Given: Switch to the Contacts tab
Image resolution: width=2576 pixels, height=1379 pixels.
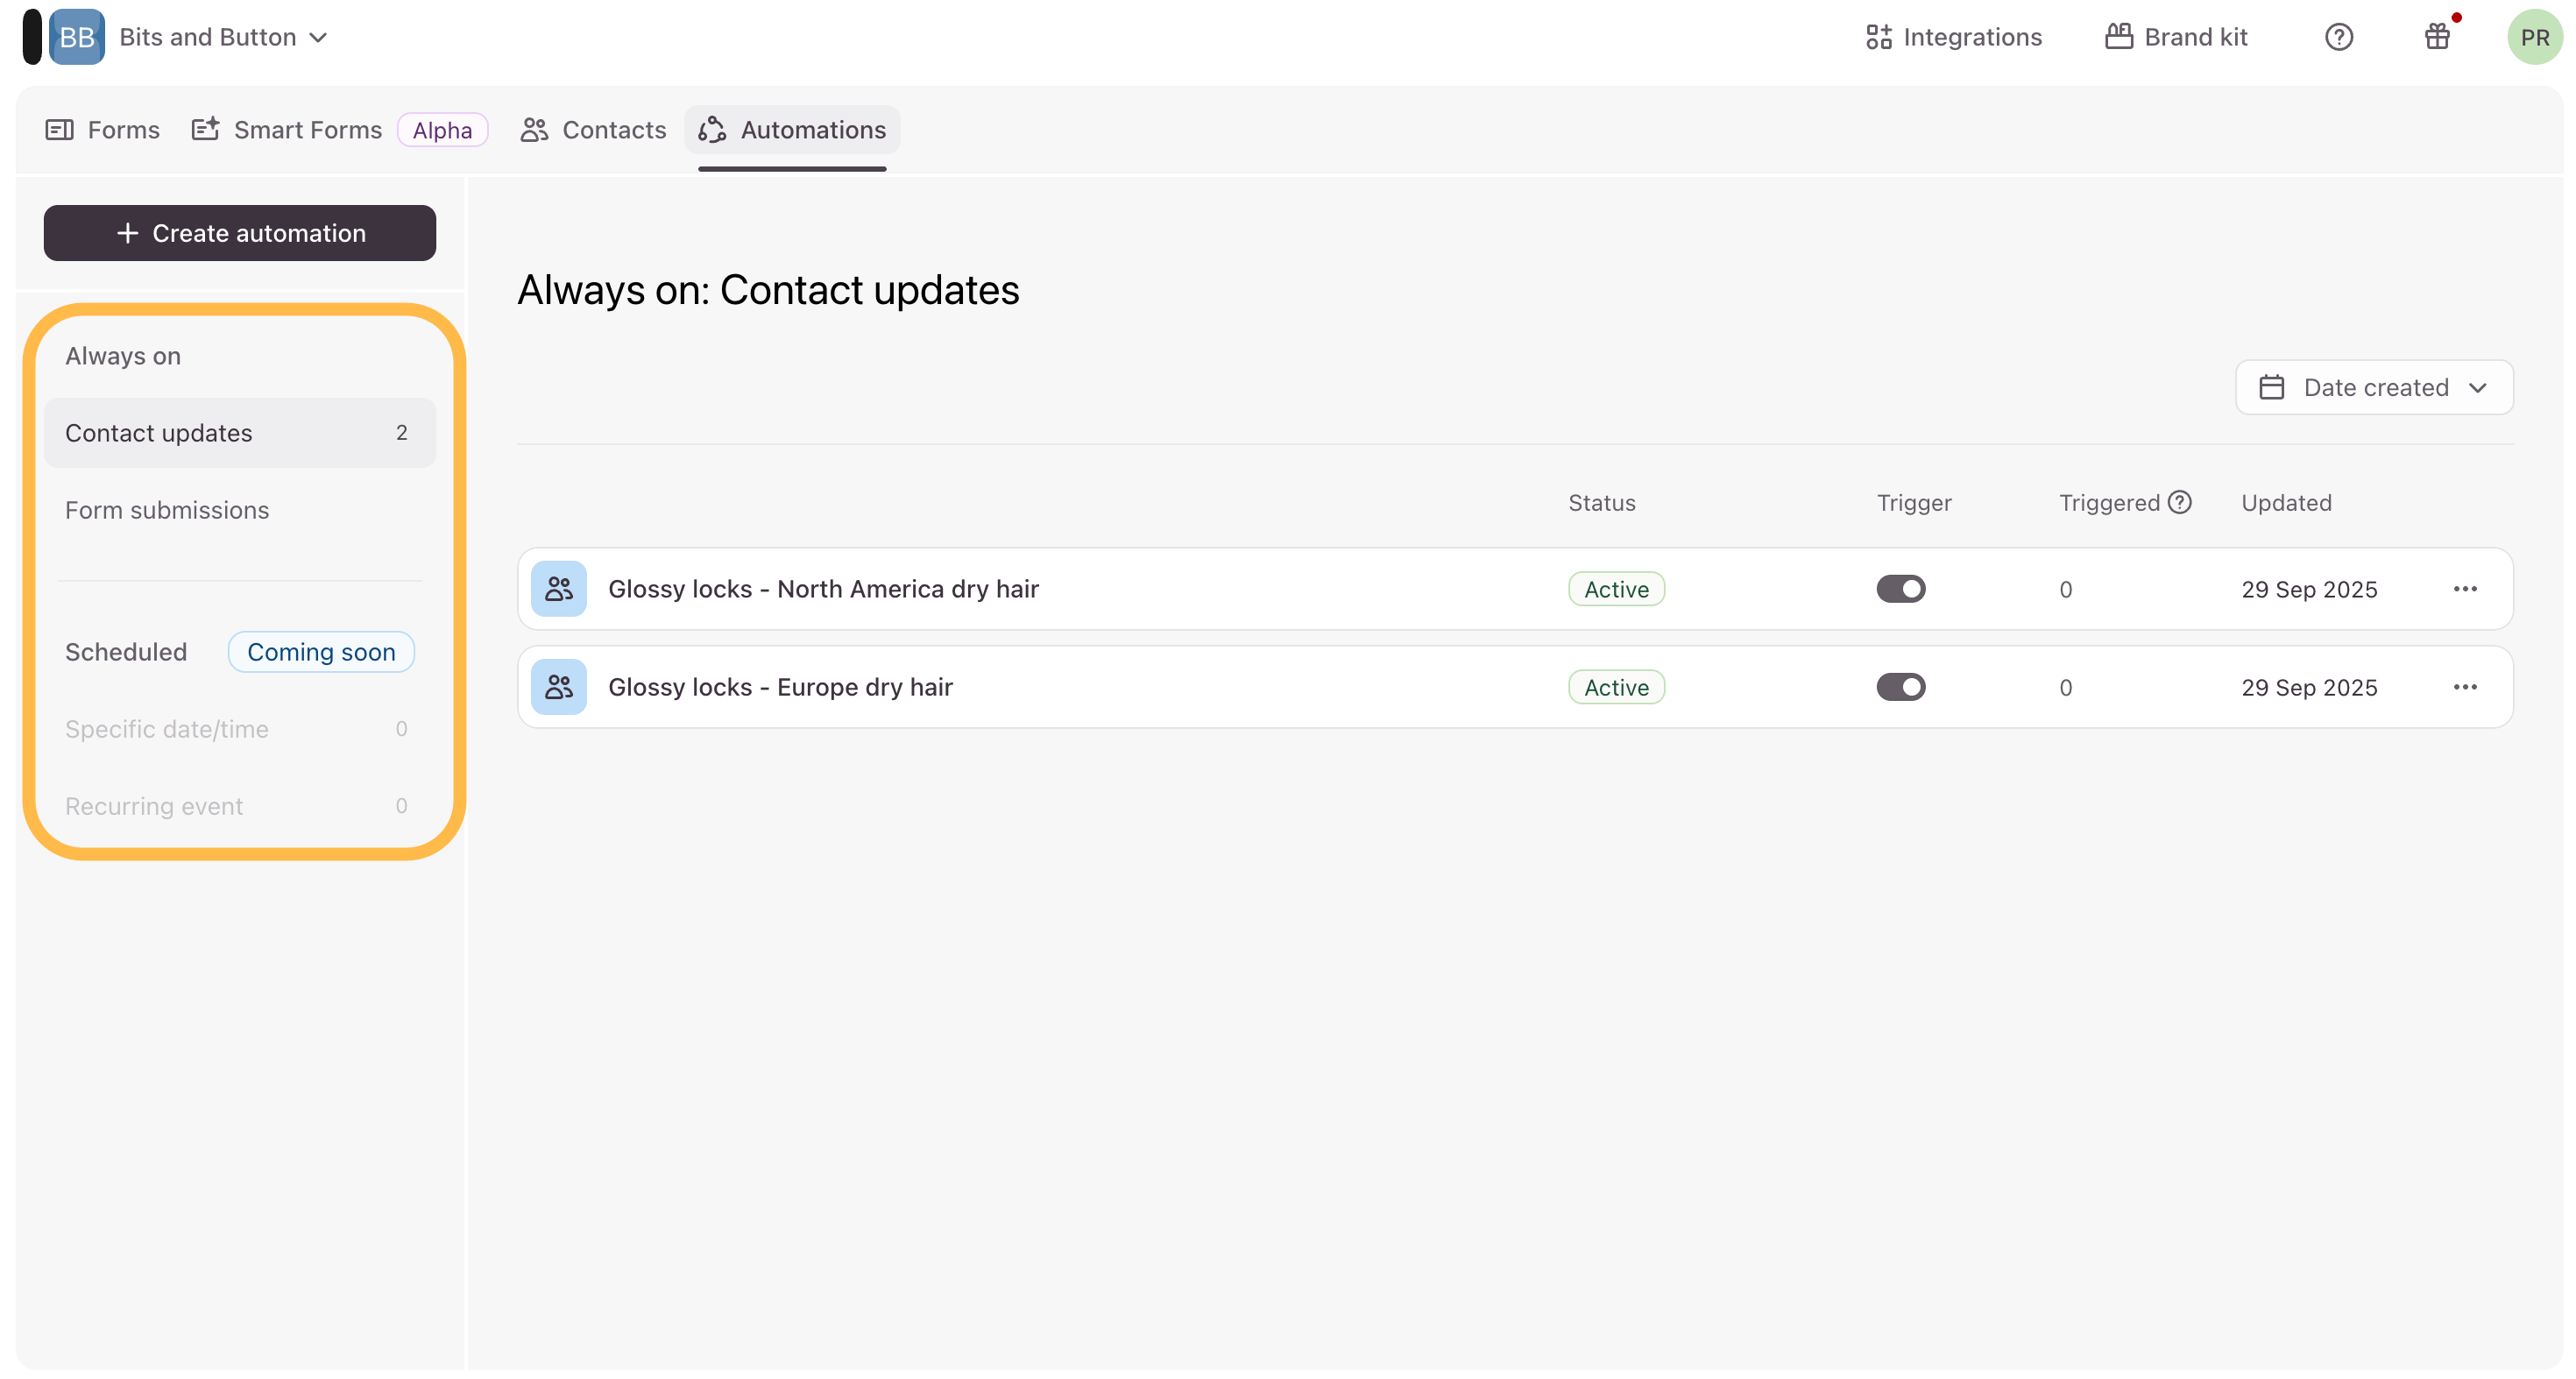Looking at the screenshot, I should [593, 130].
